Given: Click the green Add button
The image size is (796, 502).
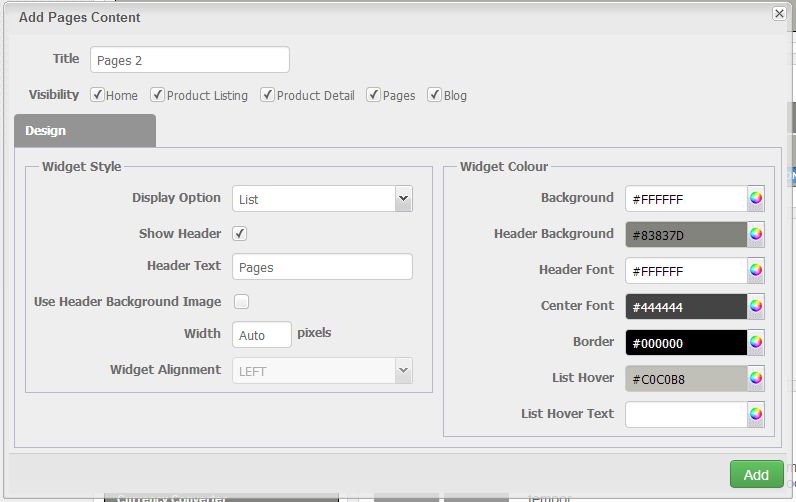Looking at the screenshot, I should pyautogui.click(x=756, y=474).
